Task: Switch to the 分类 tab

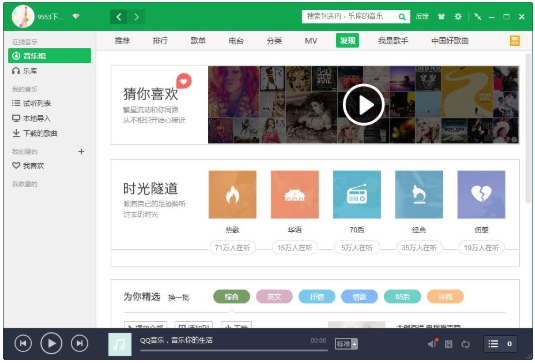Action: pos(274,41)
